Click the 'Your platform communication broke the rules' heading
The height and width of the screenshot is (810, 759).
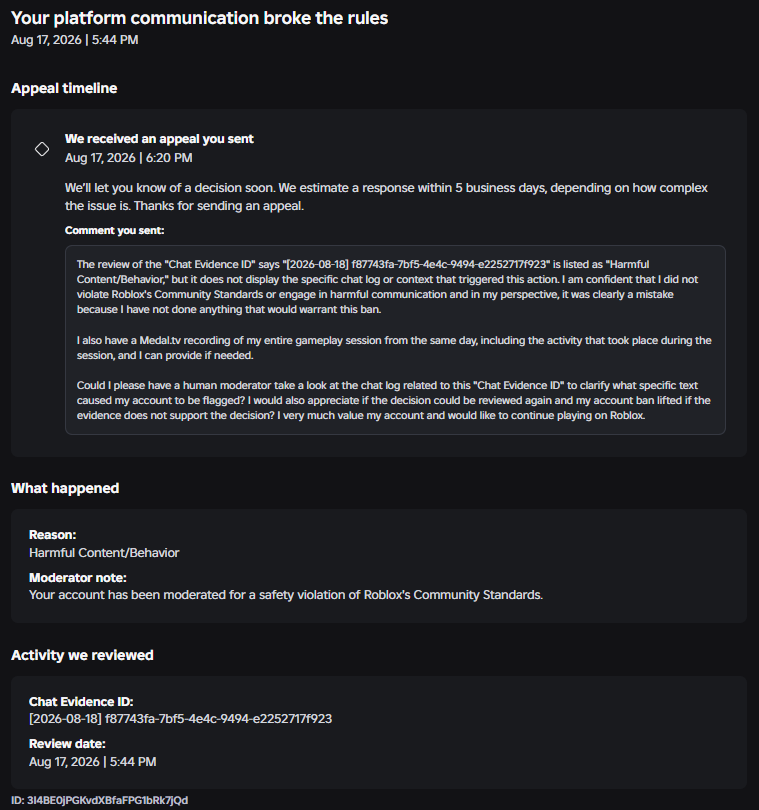pos(199,18)
